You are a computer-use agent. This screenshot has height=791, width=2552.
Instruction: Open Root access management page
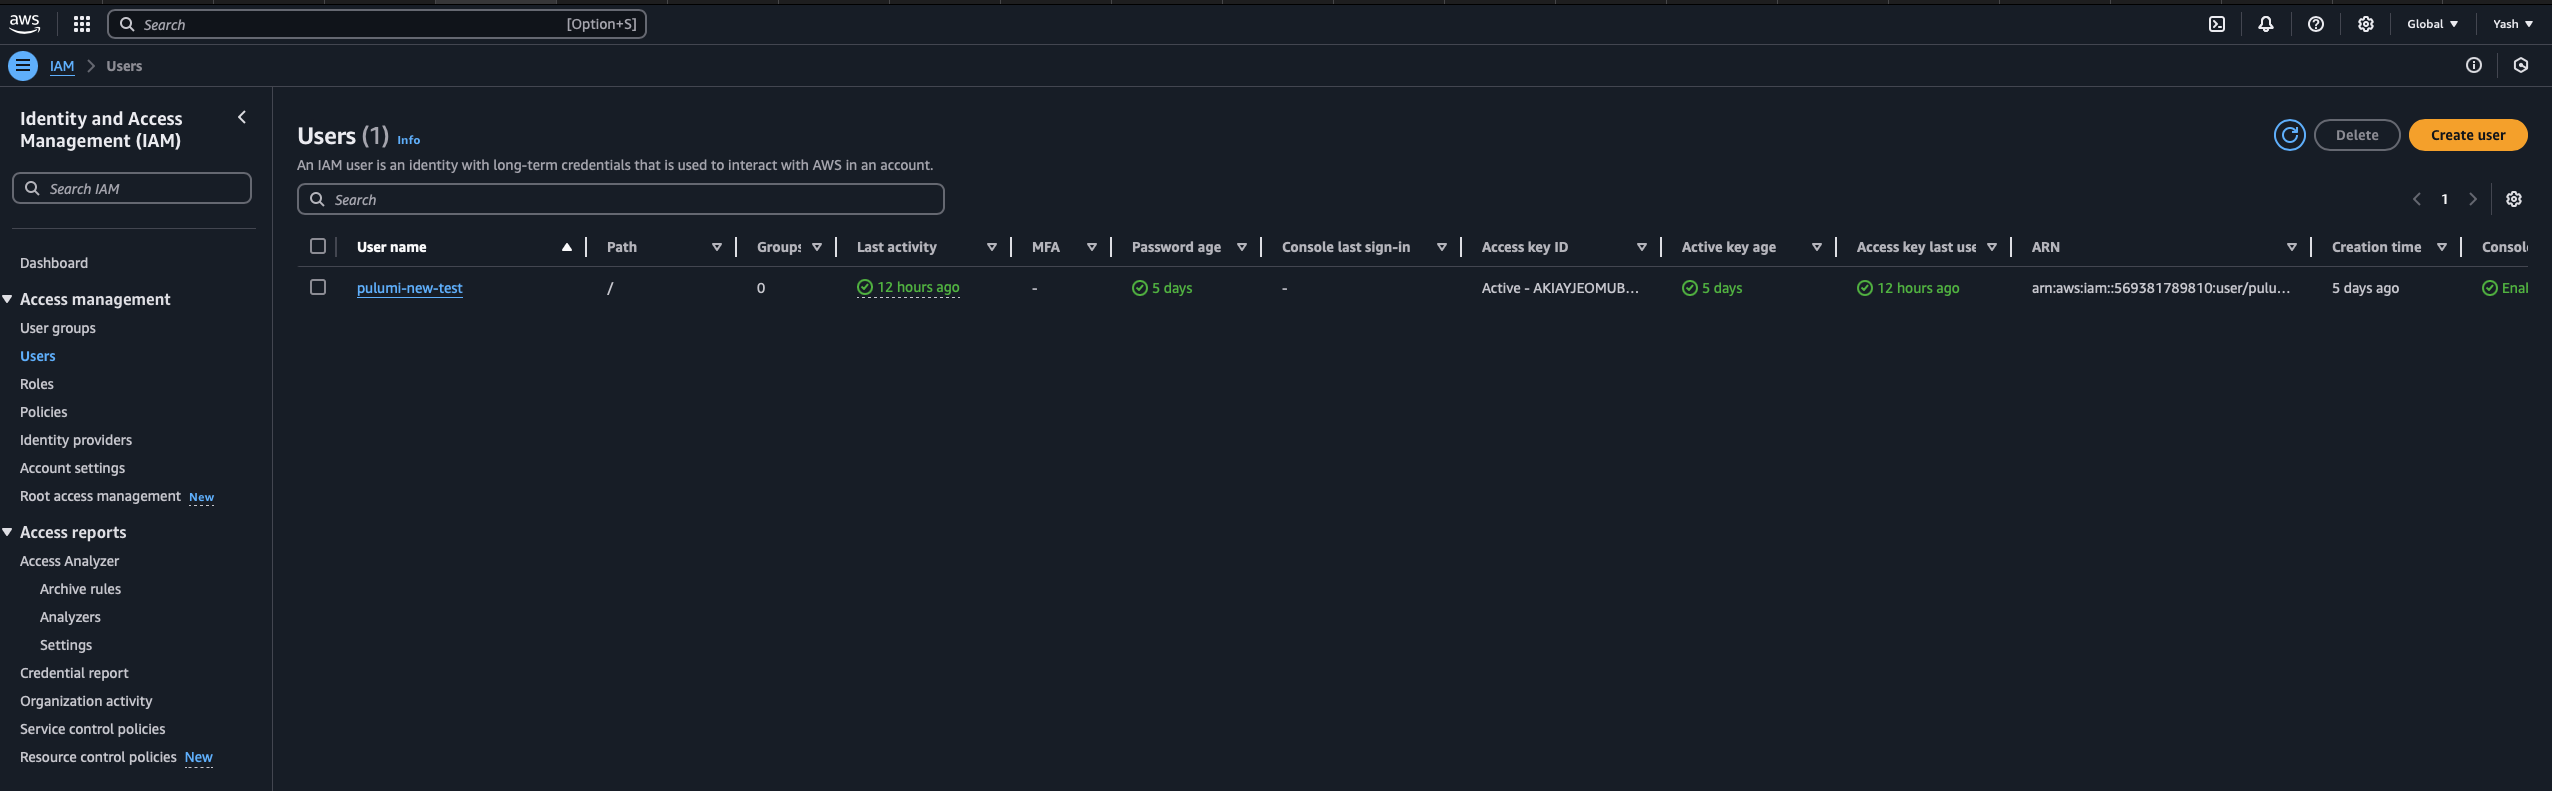click(x=101, y=496)
